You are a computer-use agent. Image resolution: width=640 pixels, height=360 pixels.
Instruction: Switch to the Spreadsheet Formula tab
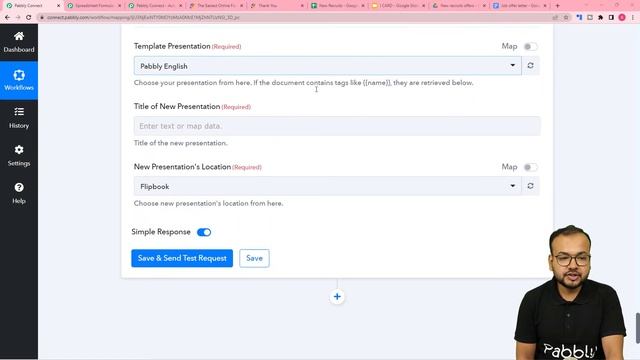tap(94, 6)
